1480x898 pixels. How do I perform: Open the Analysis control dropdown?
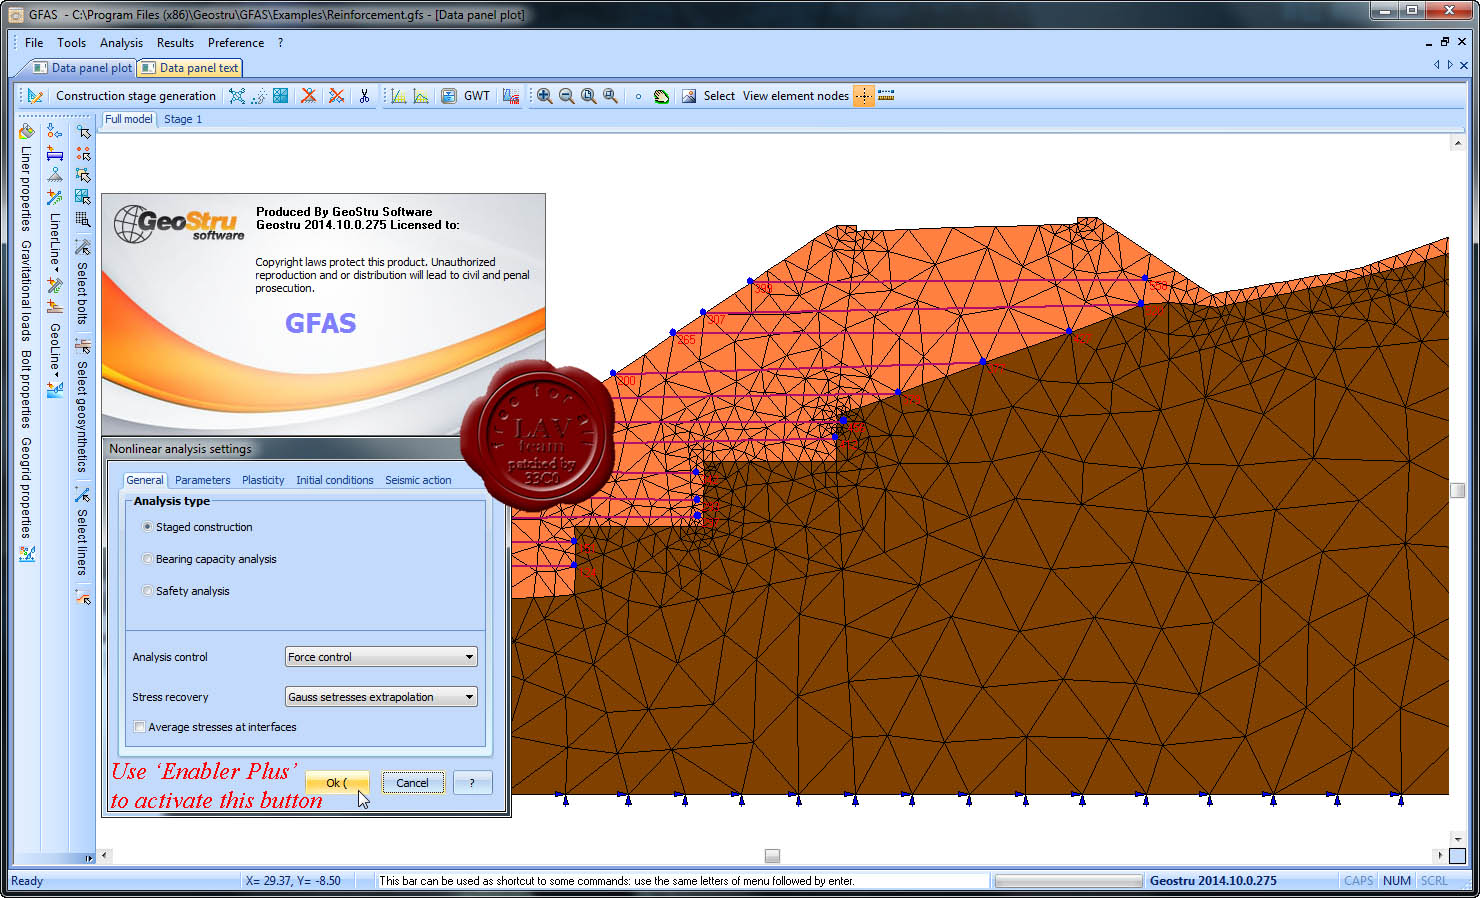pyautogui.click(x=381, y=657)
